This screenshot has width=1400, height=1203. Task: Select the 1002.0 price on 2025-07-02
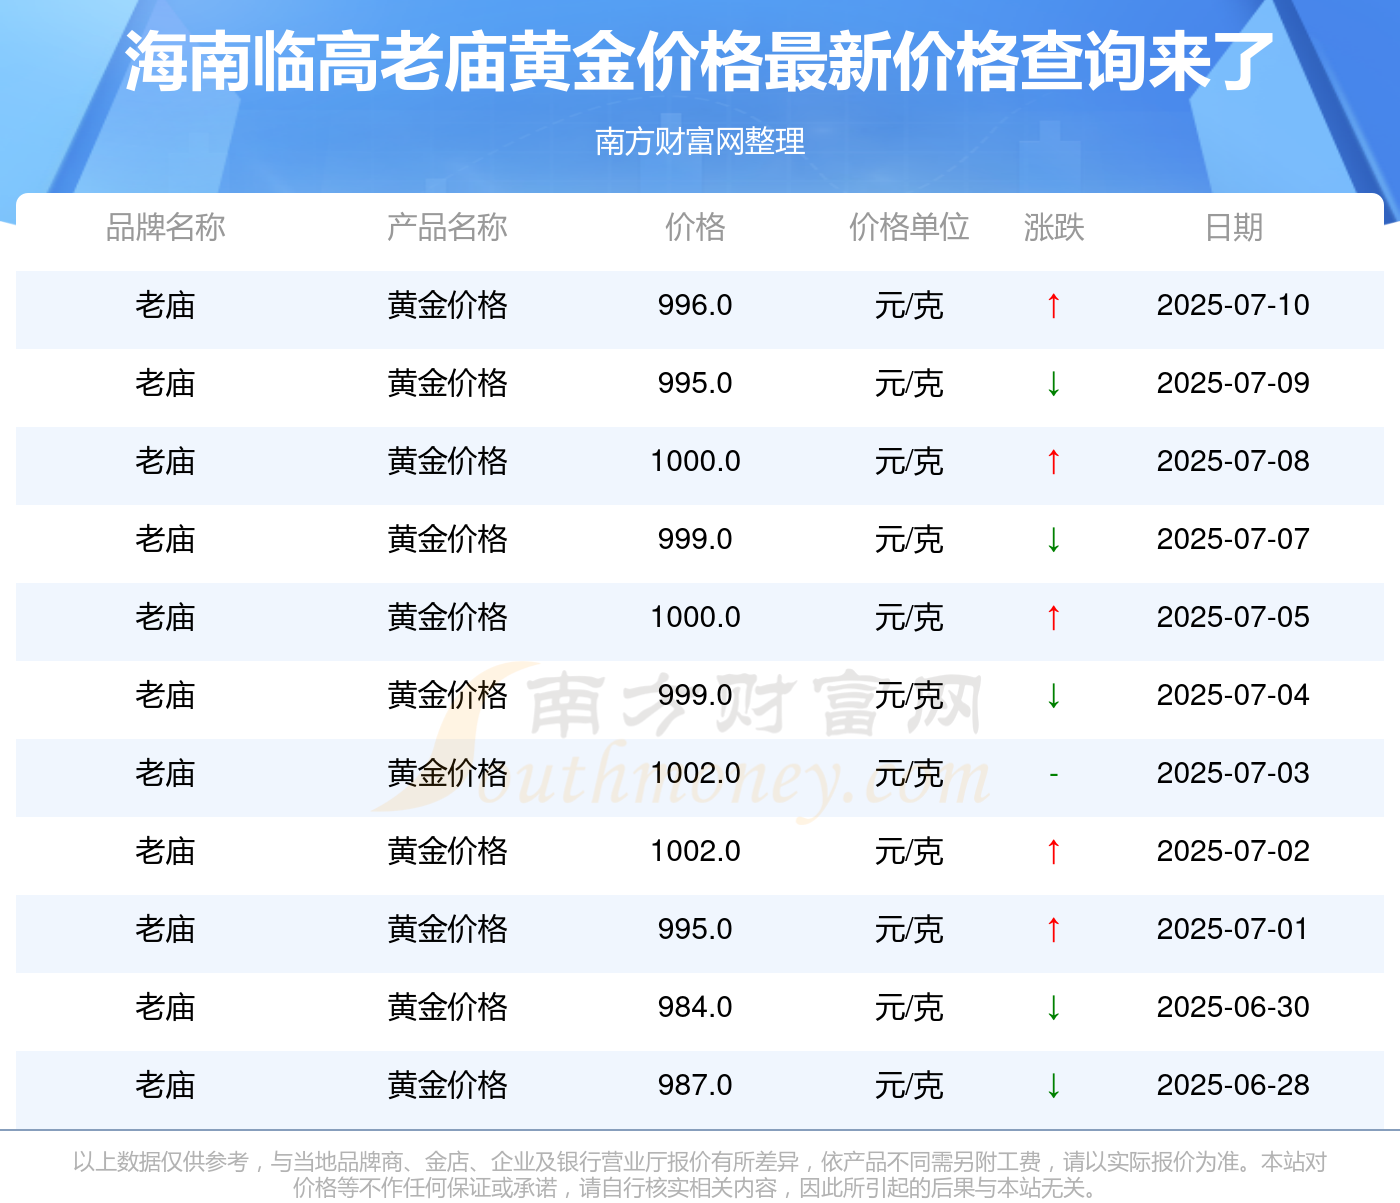[x=695, y=851]
